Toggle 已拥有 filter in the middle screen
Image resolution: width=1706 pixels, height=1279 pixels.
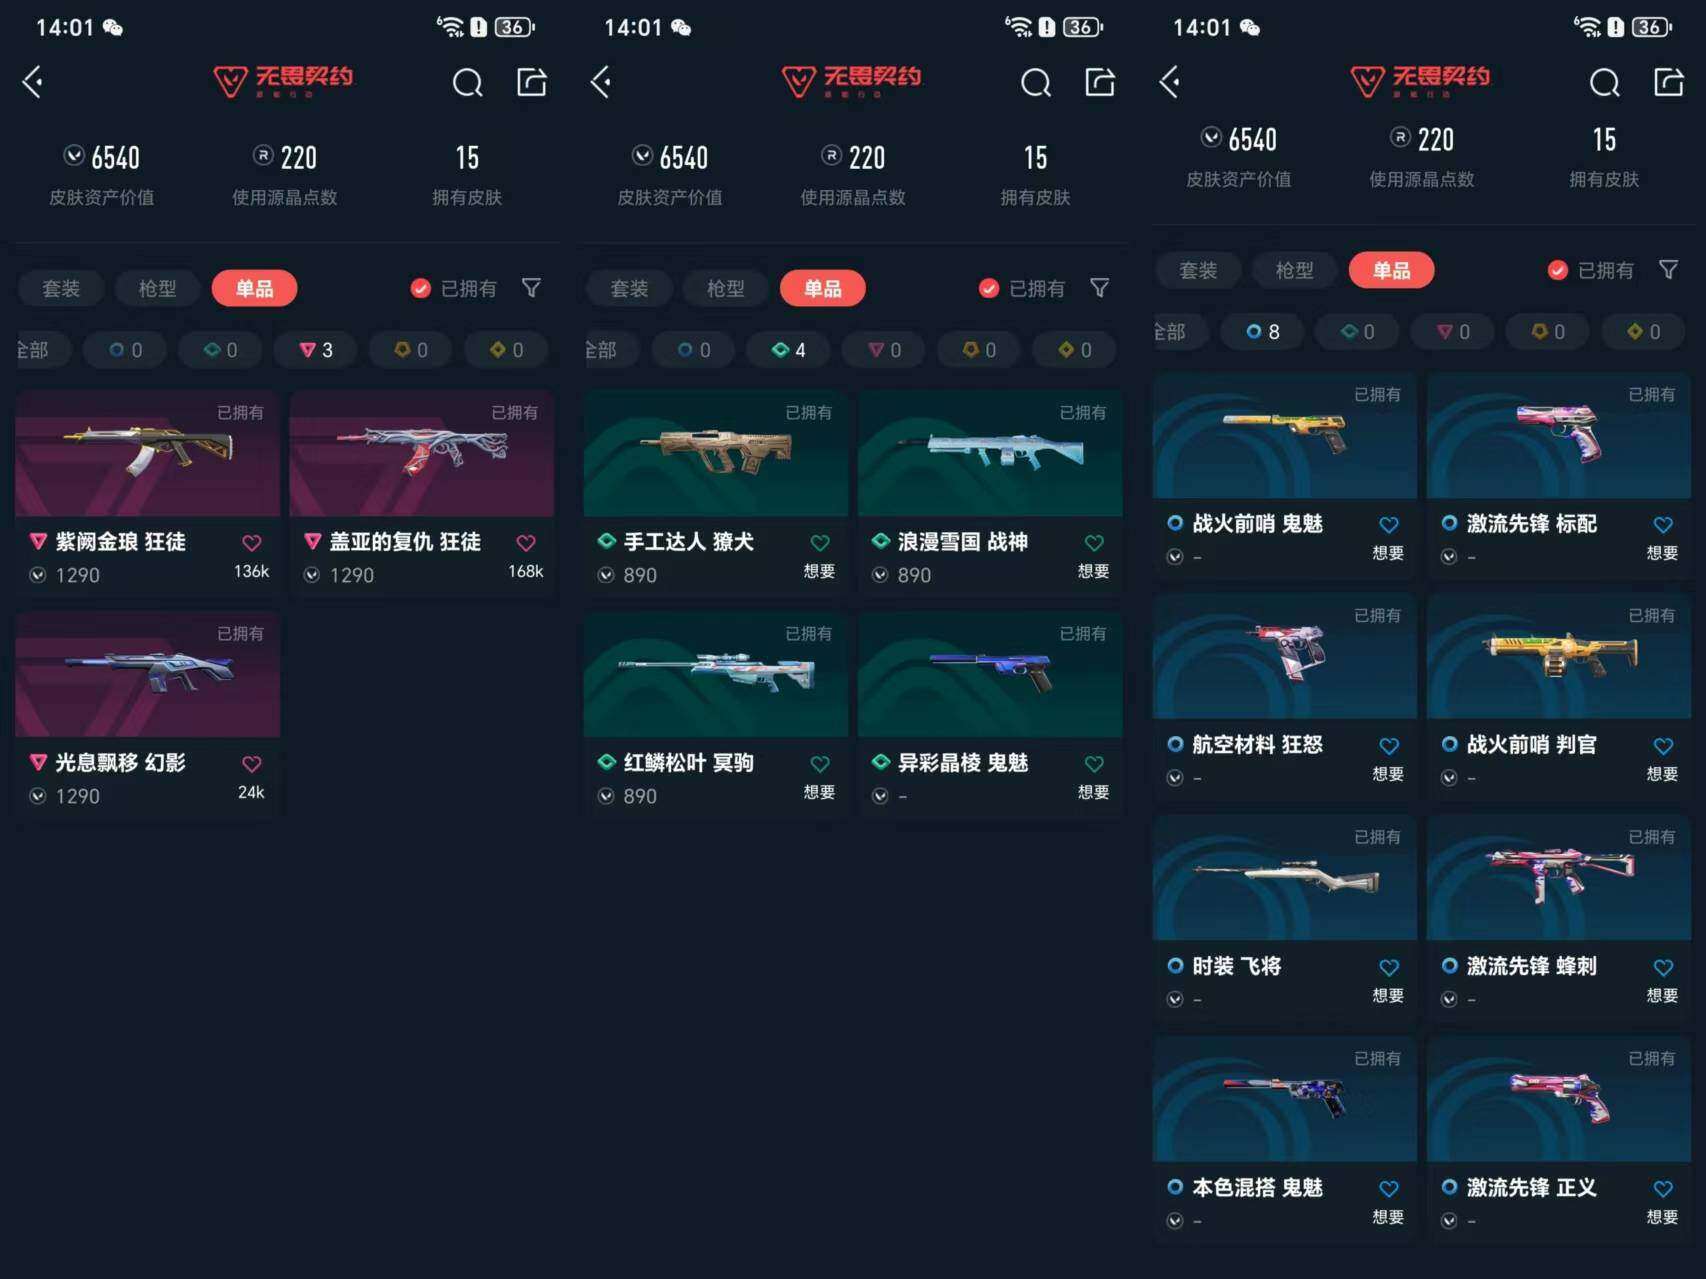click(1022, 288)
